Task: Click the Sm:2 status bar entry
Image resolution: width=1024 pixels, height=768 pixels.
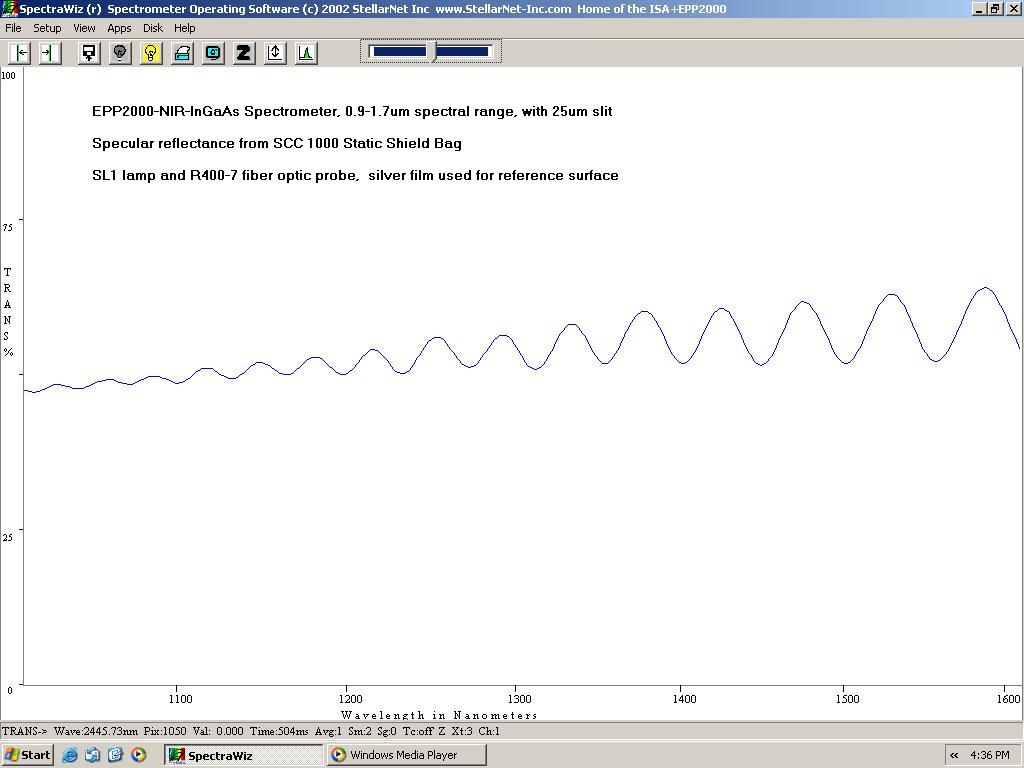Action: [359, 731]
